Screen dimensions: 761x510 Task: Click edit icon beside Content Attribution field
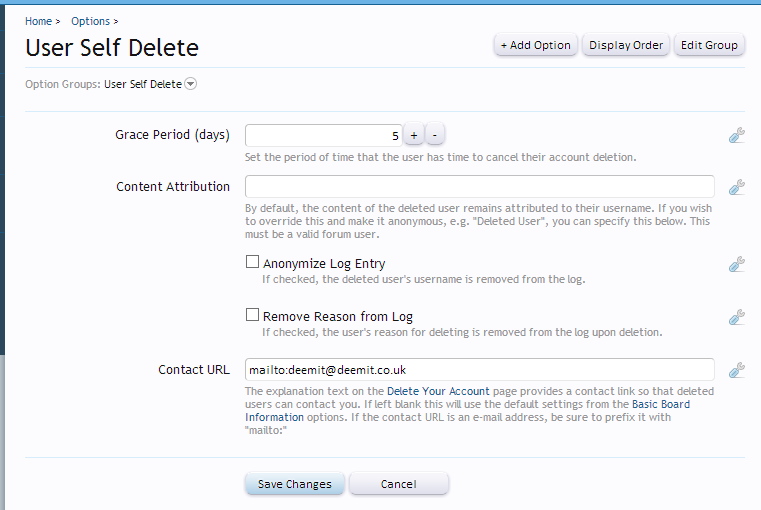pos(736,187)
